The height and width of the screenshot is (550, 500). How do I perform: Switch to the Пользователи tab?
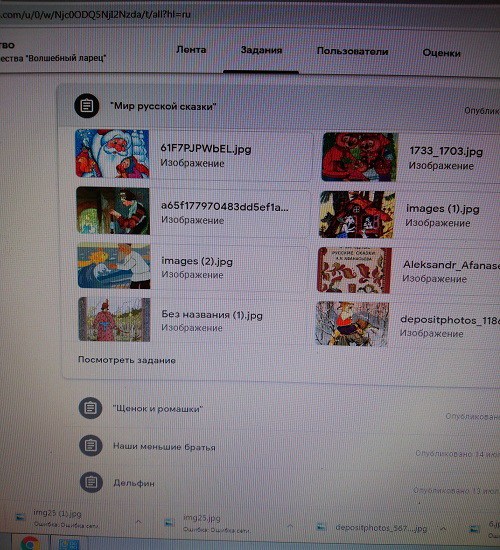point(352,51)
